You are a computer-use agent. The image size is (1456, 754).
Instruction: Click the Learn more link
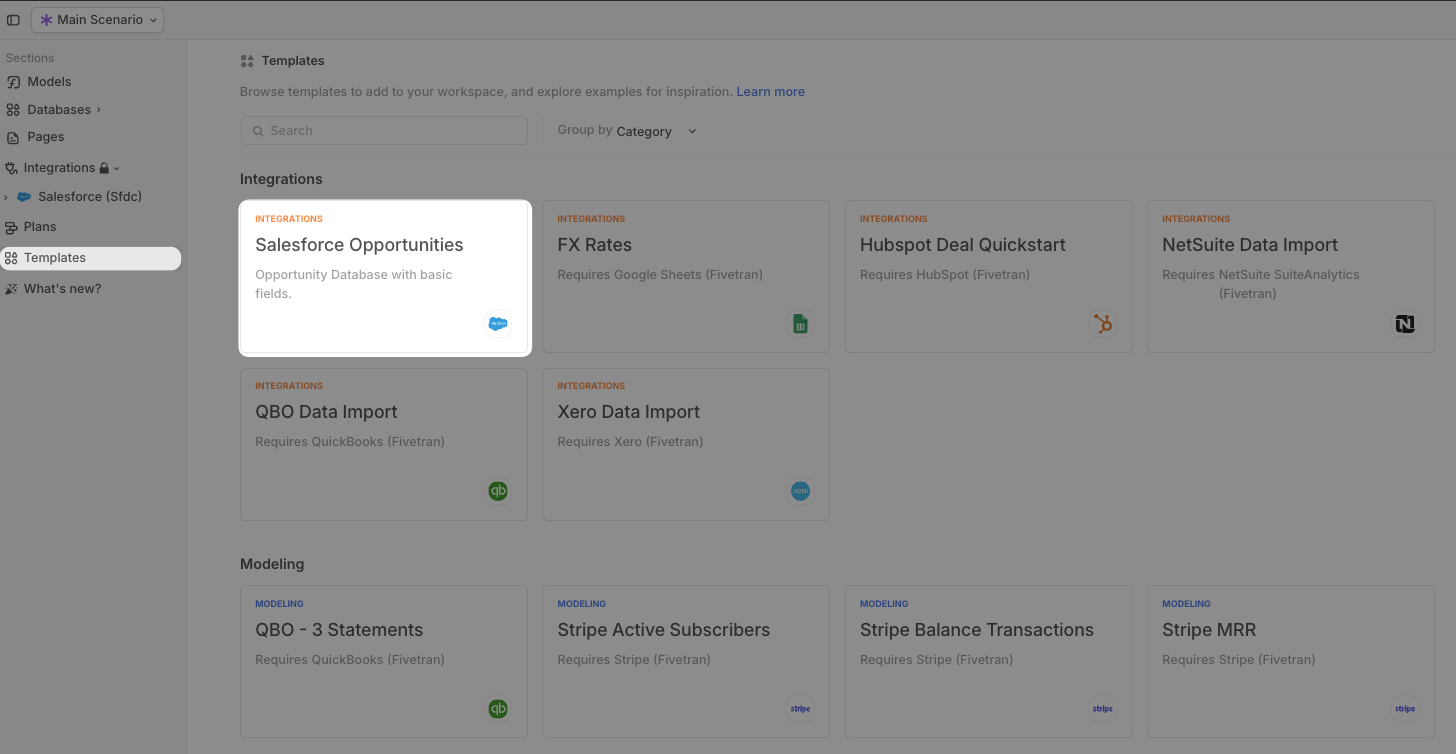pyautogui.click(x=770, y=91)
